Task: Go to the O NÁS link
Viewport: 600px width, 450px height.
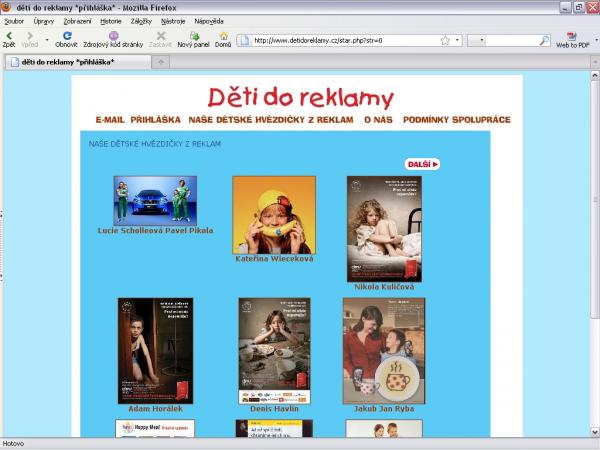Action: click(378, 120)
